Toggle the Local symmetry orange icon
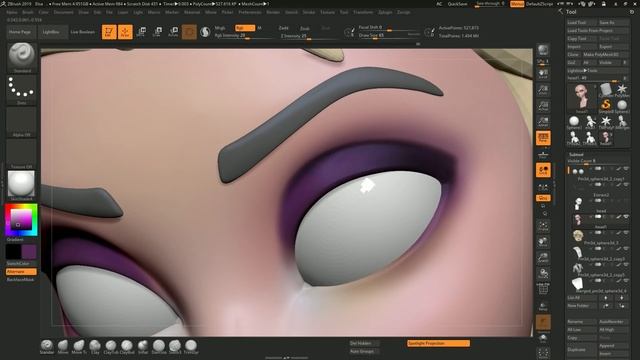This screenshot has height=360, width=640. pyautogui.click(x=543, y=170)
